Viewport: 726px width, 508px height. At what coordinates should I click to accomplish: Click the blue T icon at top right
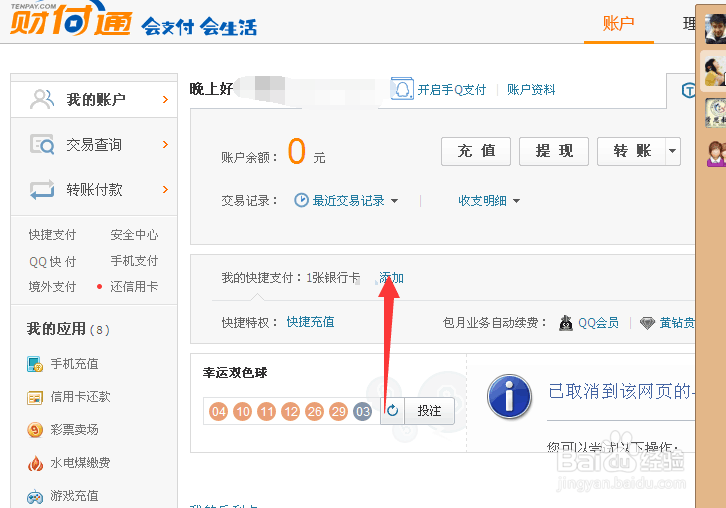688,90
